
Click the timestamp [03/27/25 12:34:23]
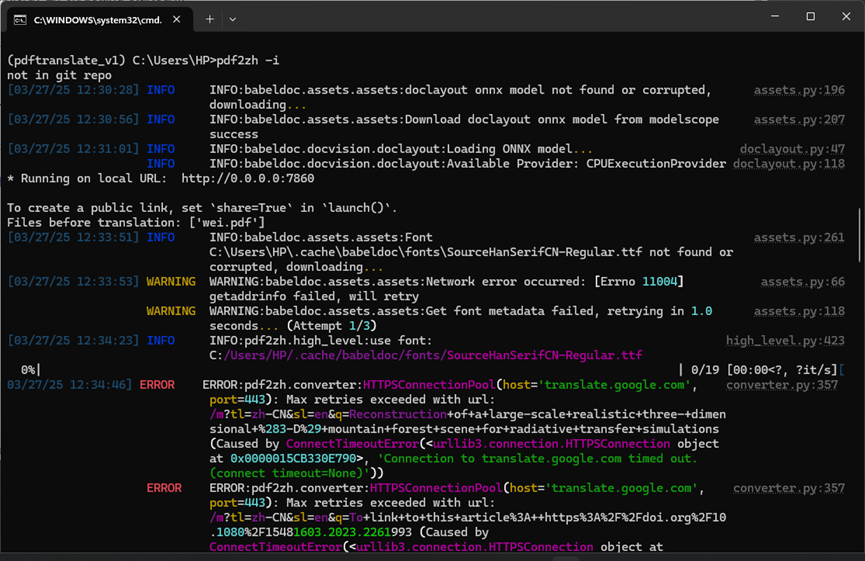[73, 340]
